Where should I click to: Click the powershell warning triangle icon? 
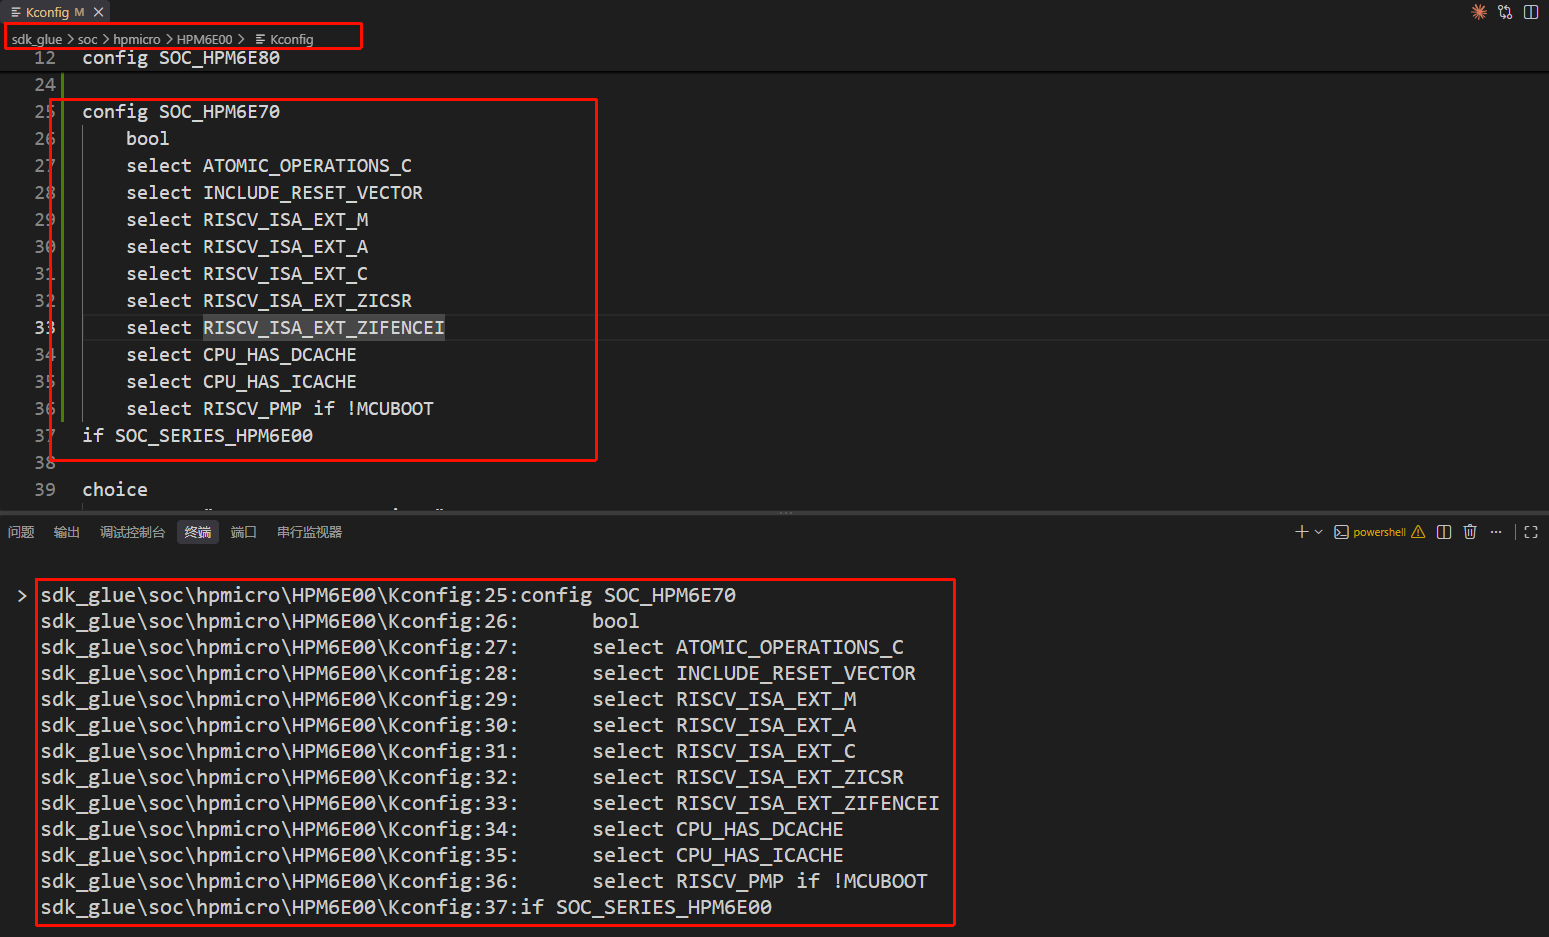coord(1418,532)
